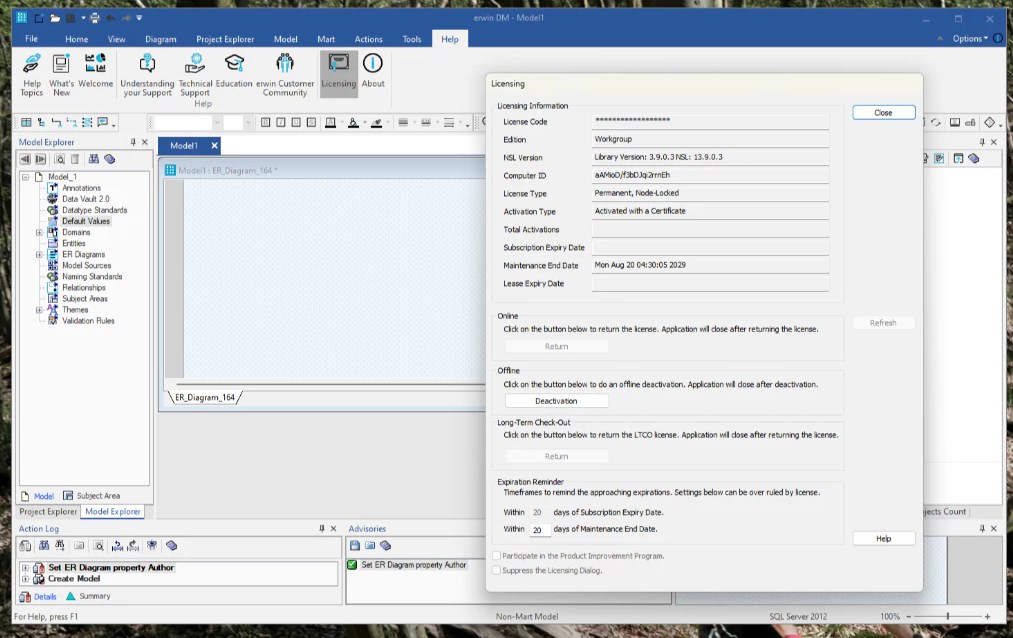
Task: Open Understanding your Support
Action: [147, 75]
